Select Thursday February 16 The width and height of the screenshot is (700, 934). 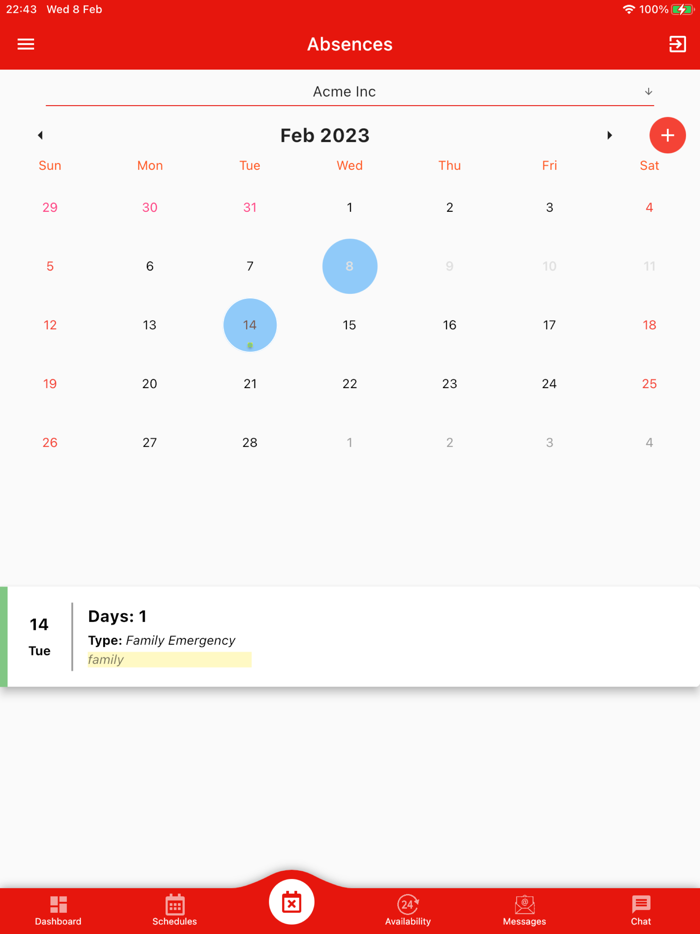[x=449, y=325]
